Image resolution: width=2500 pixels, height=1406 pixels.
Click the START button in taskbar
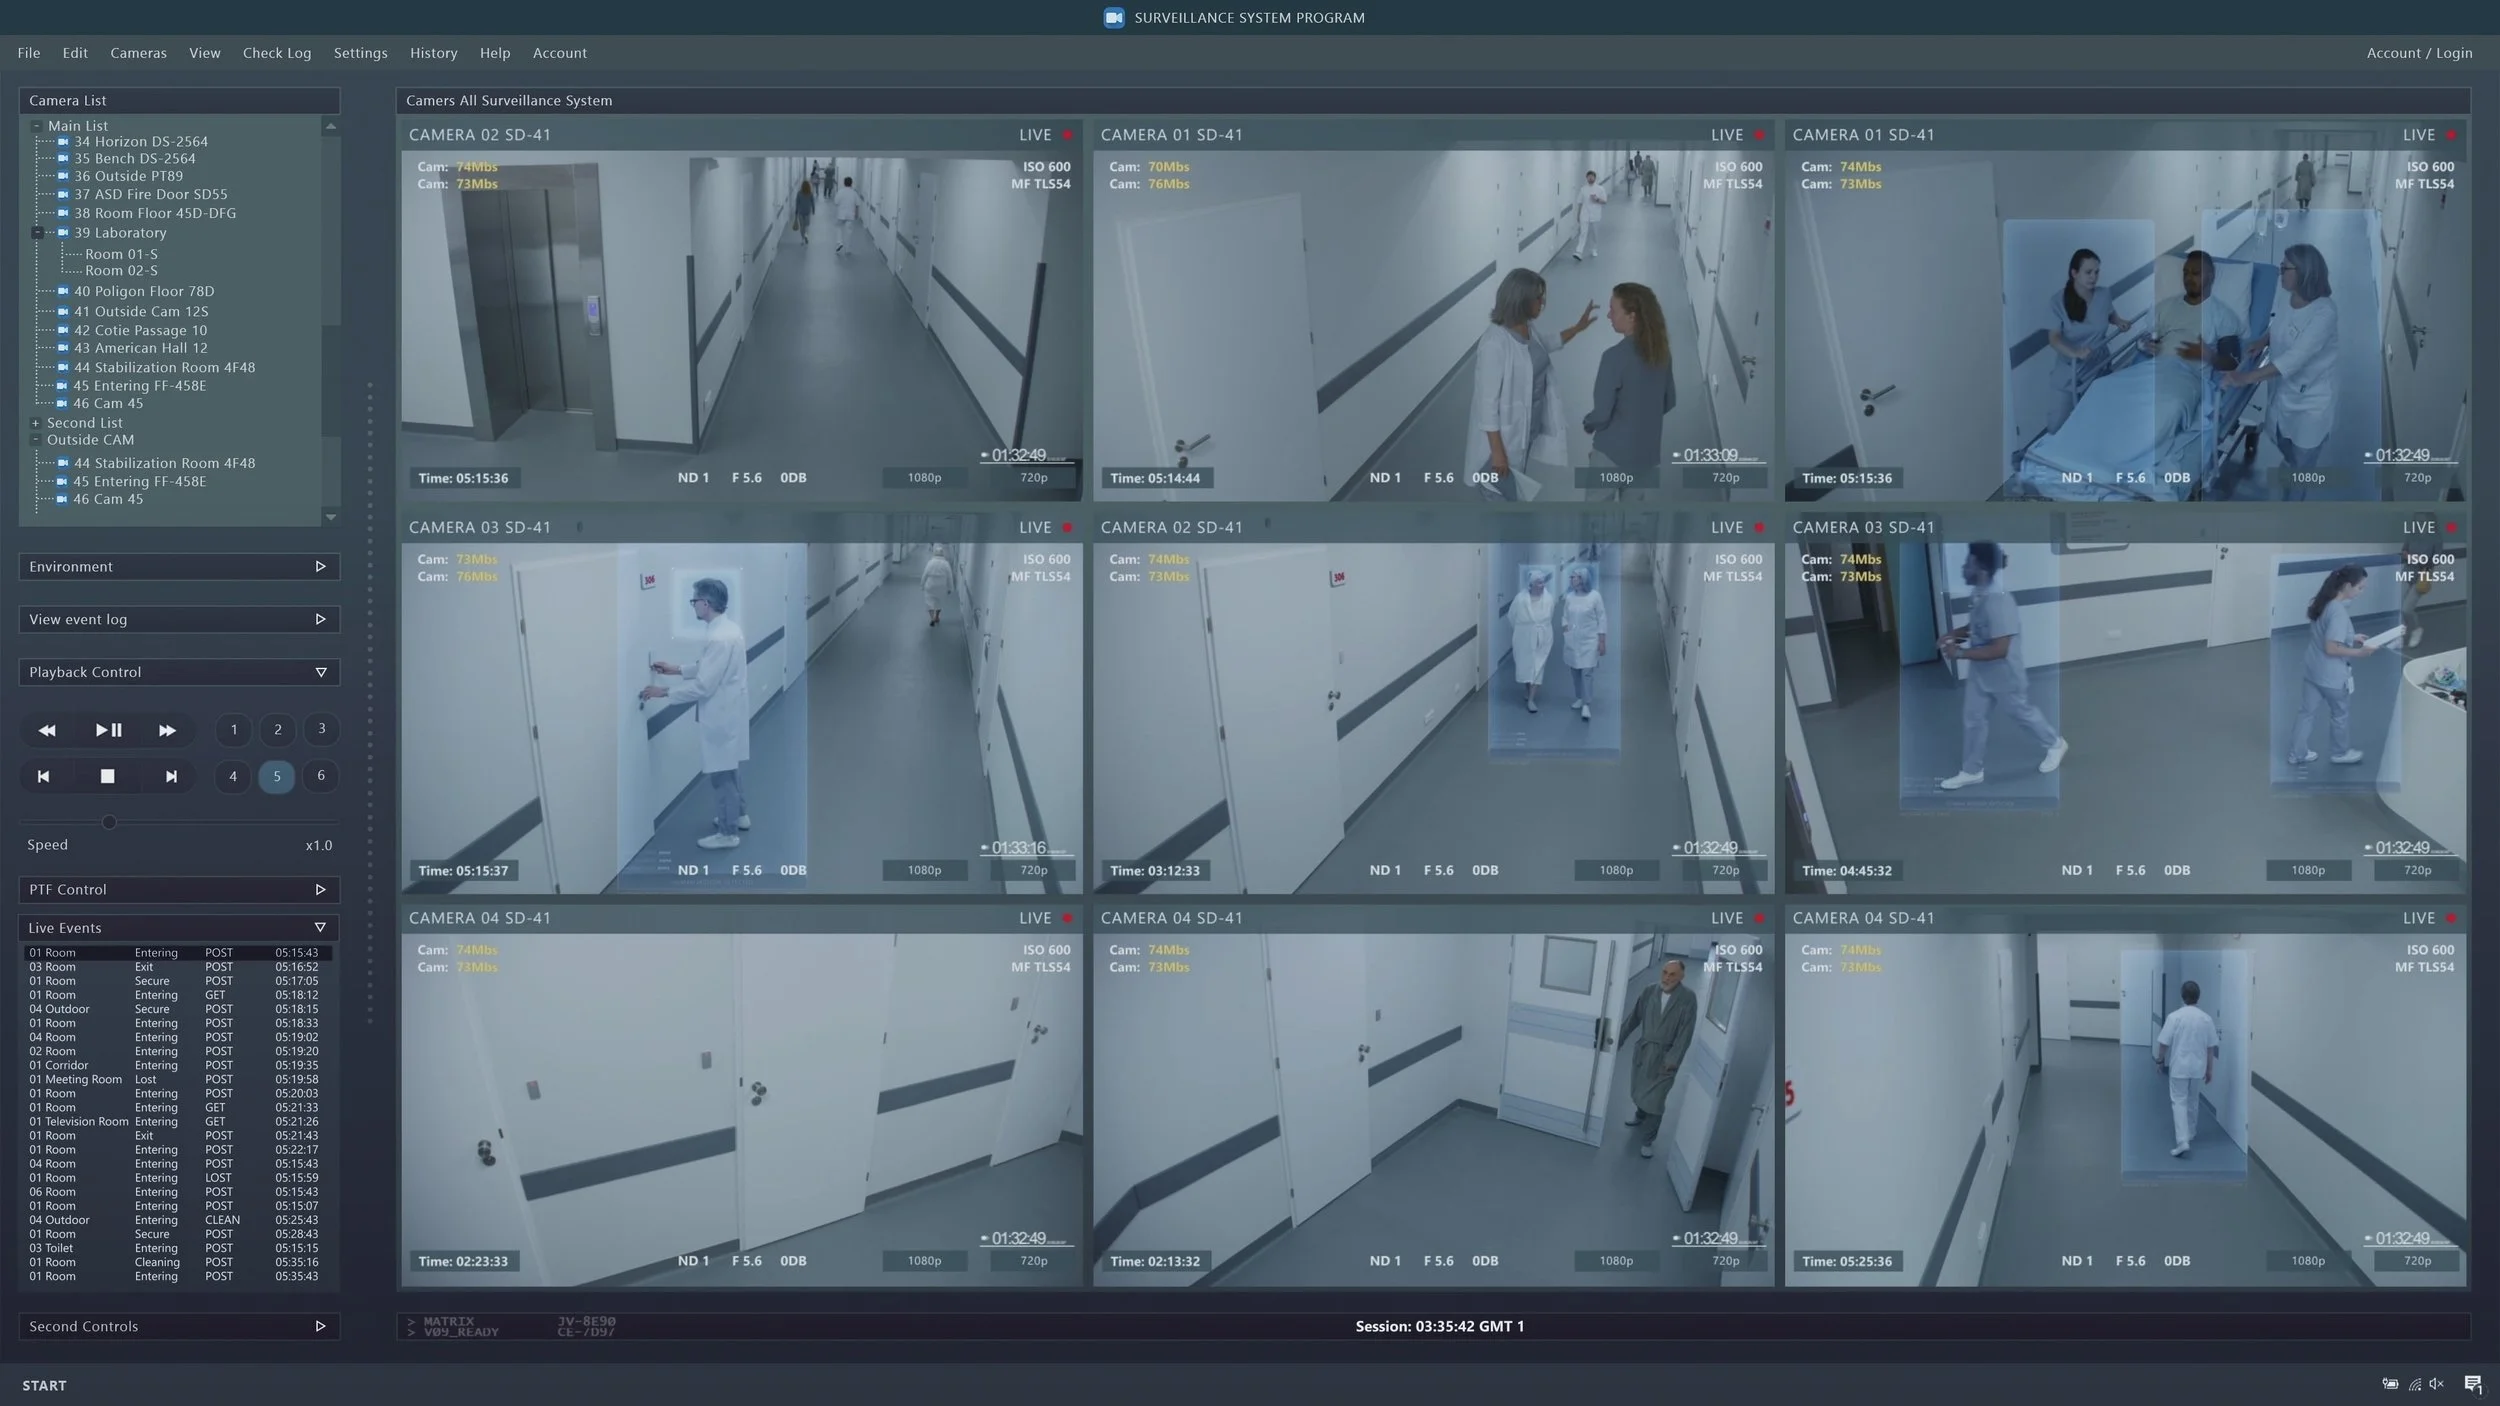[x=44, y=1386]
